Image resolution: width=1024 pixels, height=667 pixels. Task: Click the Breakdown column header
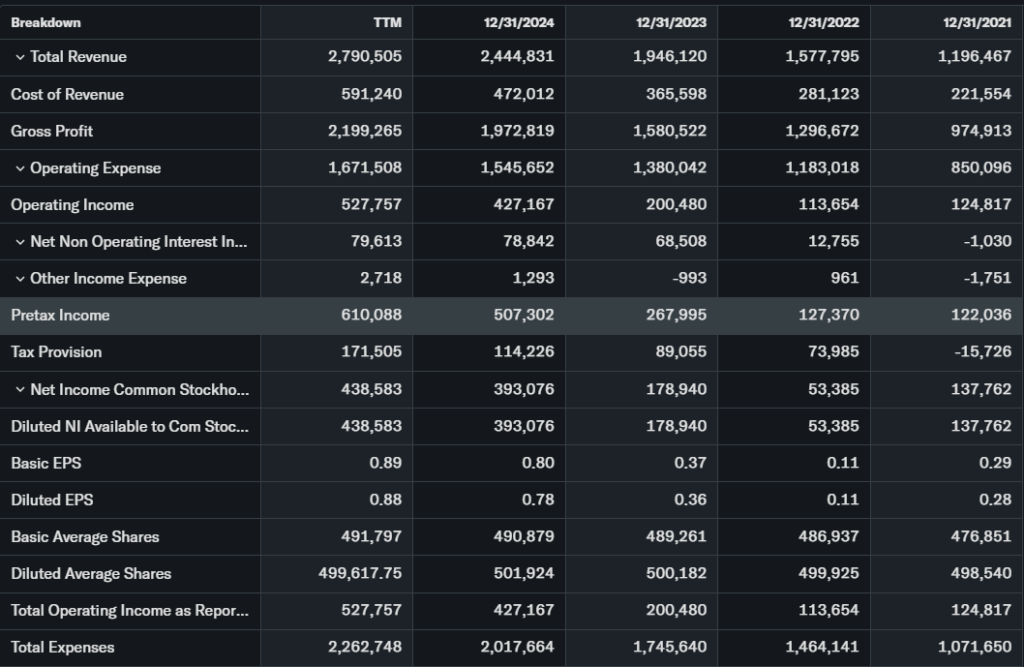coord(46,22)
